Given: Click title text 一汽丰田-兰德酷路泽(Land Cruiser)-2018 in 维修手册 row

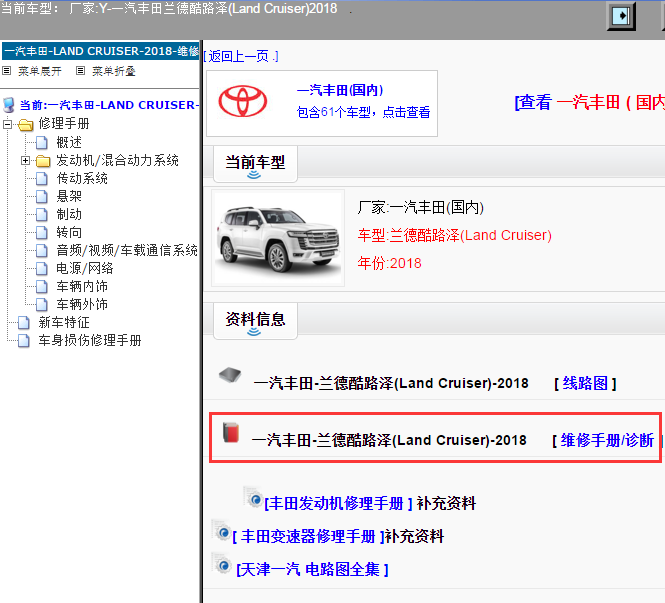Looking at the screenshot, I should click(x=389, y=441).
